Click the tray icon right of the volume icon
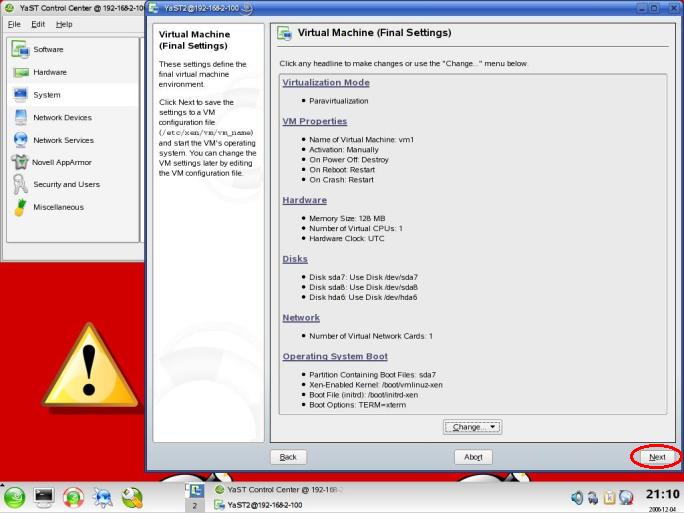Viewport: 684px width, 513px height. [x=593, y=498]
